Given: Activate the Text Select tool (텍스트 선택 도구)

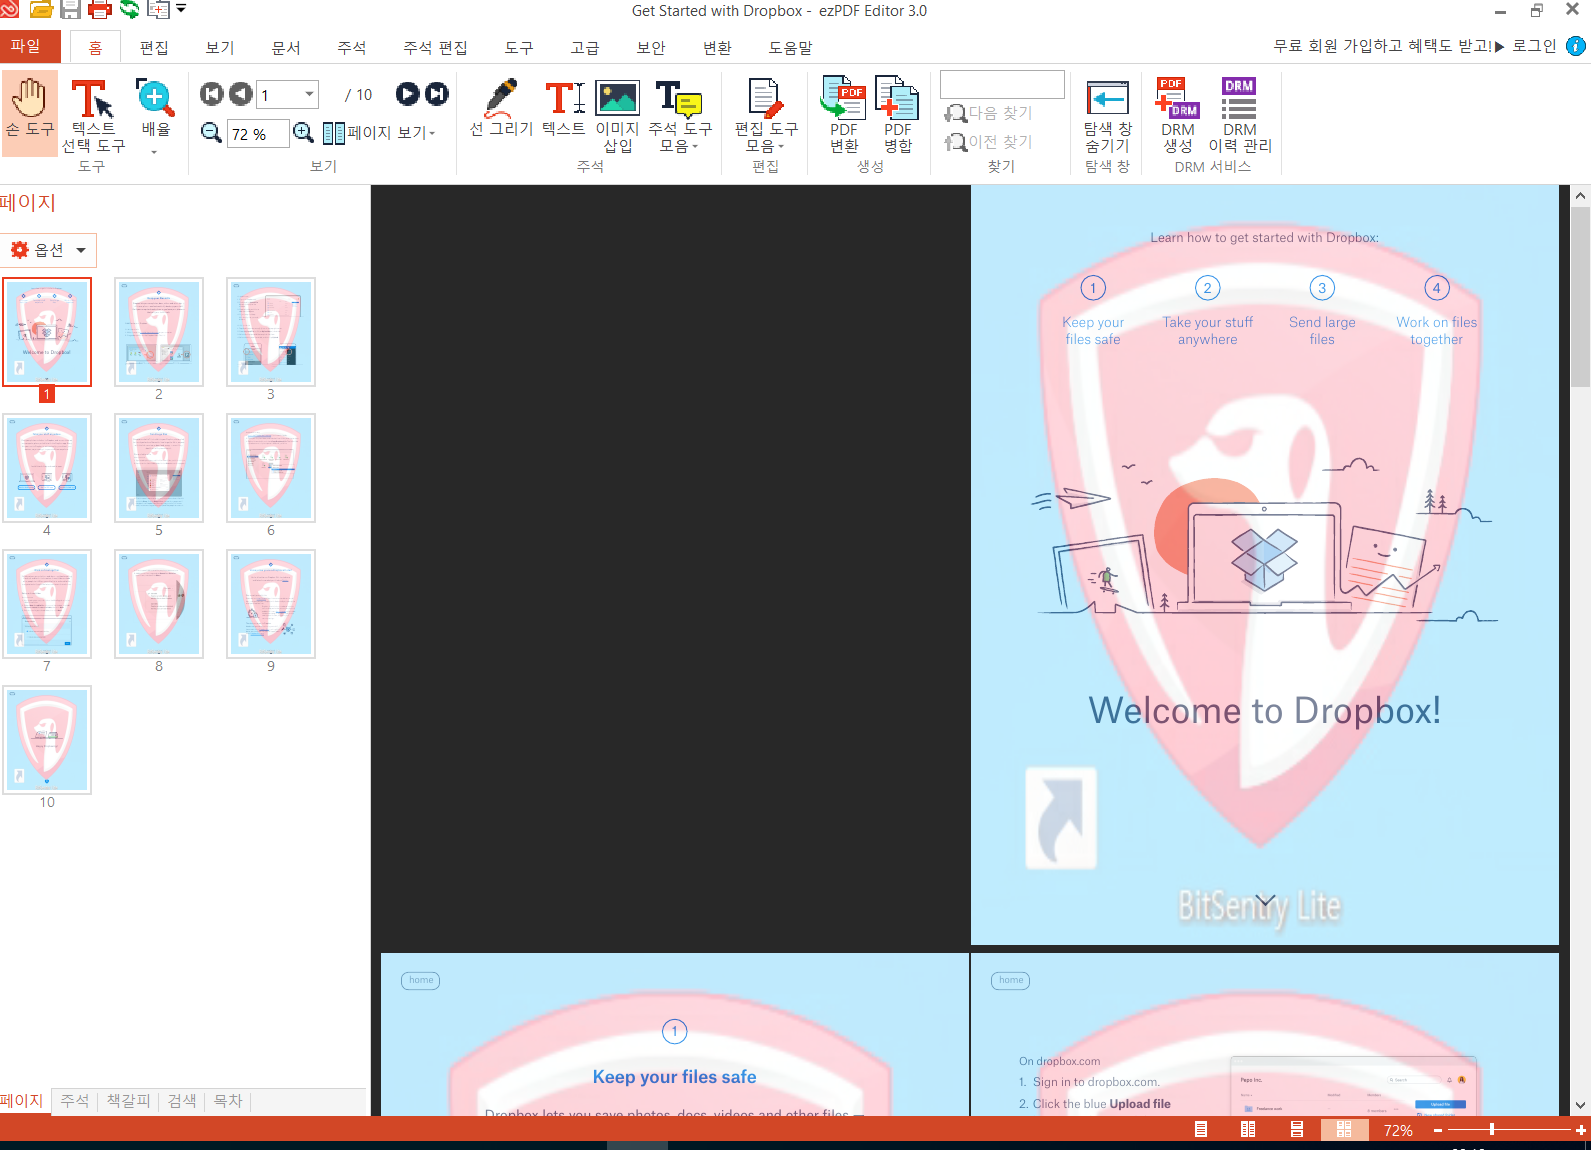Looking at the screenshot, I should coord(93,114).
